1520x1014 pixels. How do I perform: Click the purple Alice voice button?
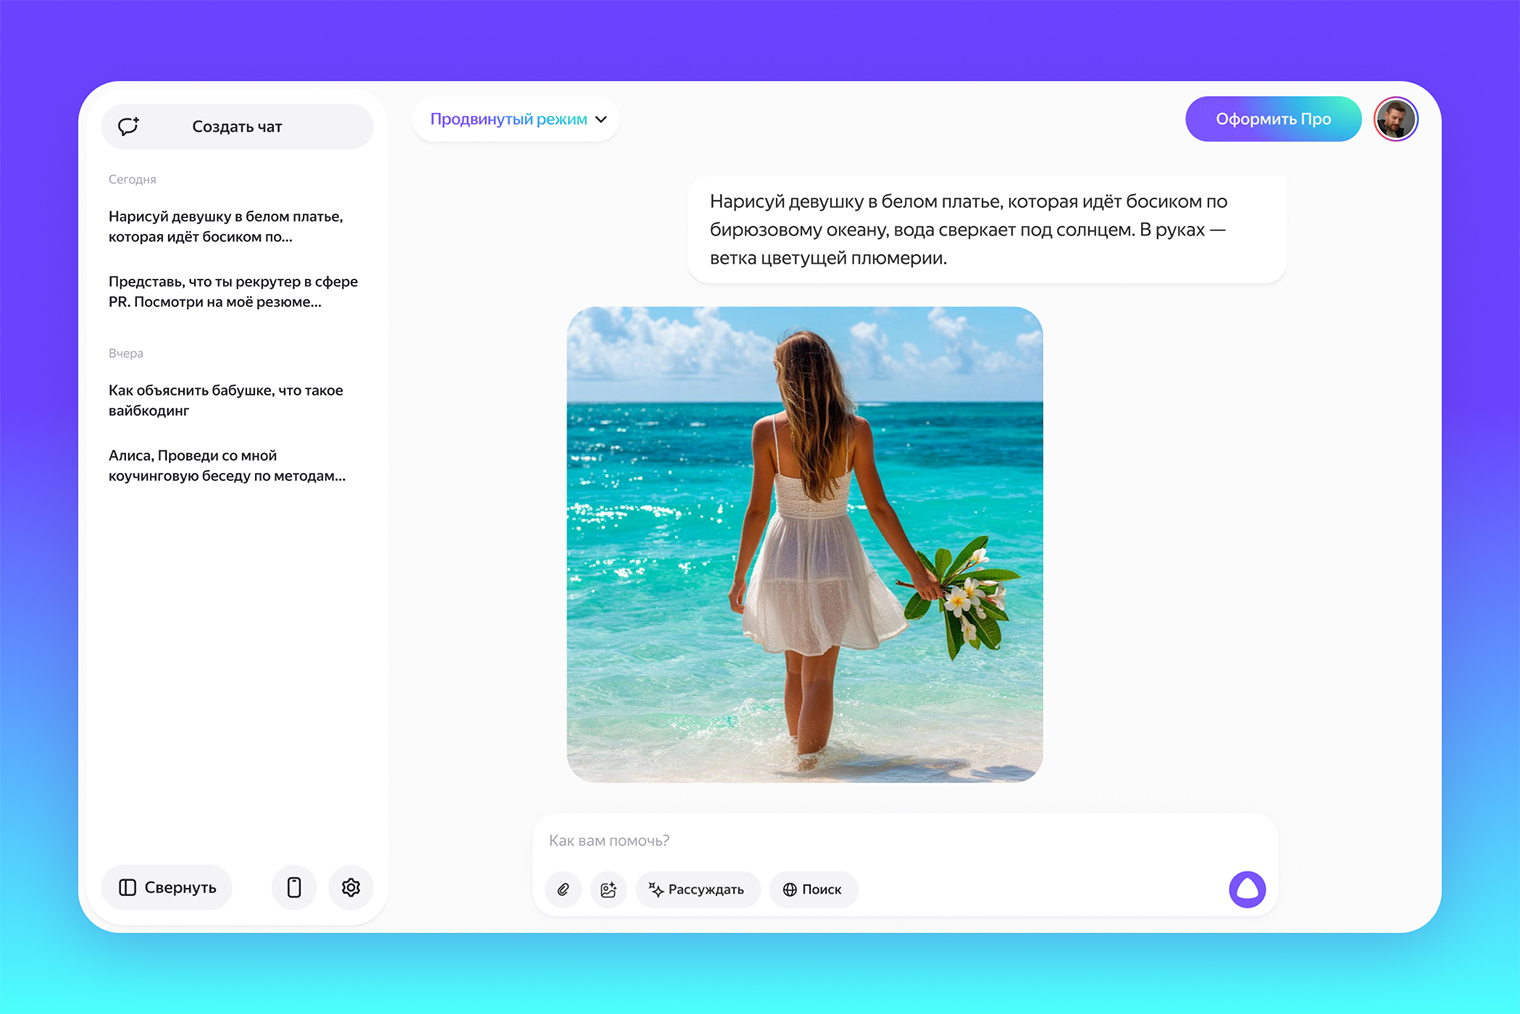tap(1247, 889)
